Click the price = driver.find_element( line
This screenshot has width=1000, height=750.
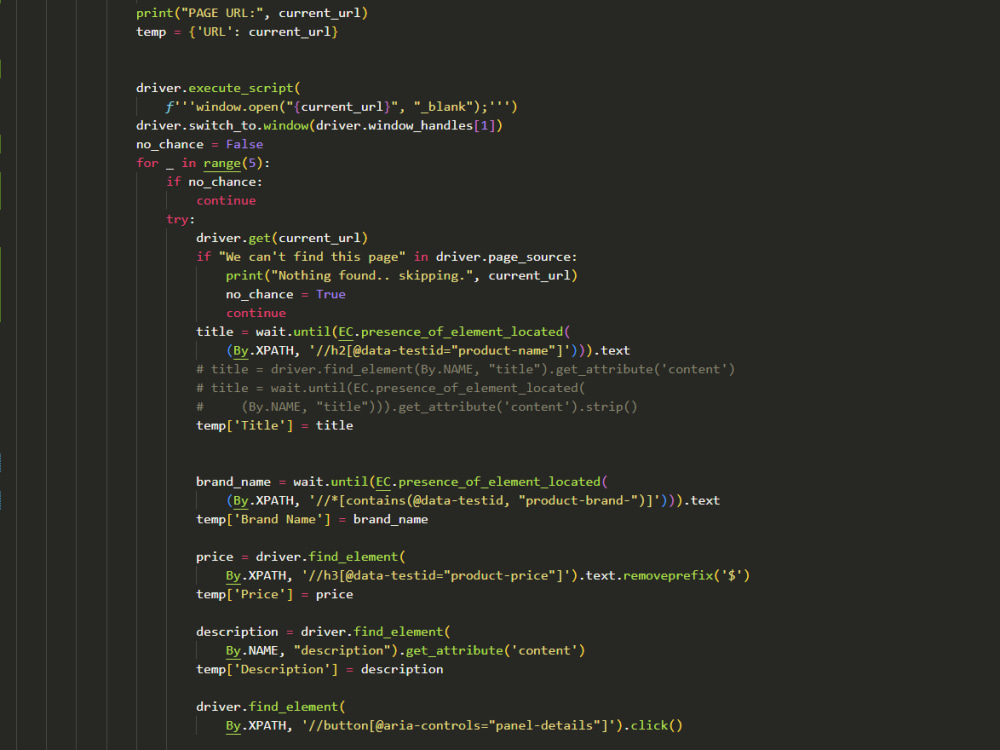coord(300,557)
